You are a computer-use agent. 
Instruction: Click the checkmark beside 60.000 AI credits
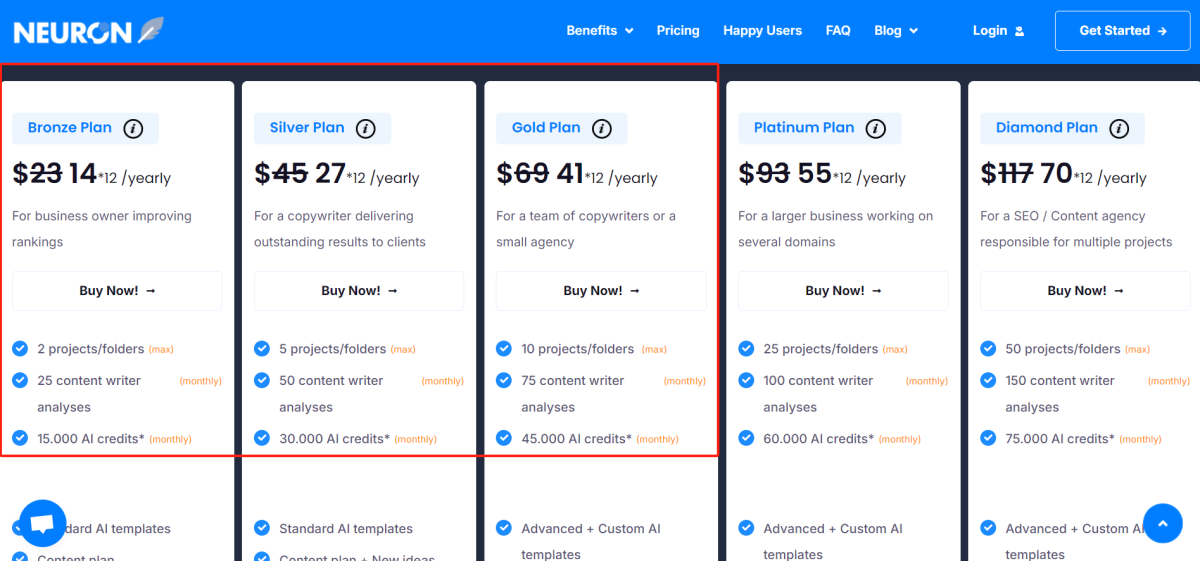(746, 438)
